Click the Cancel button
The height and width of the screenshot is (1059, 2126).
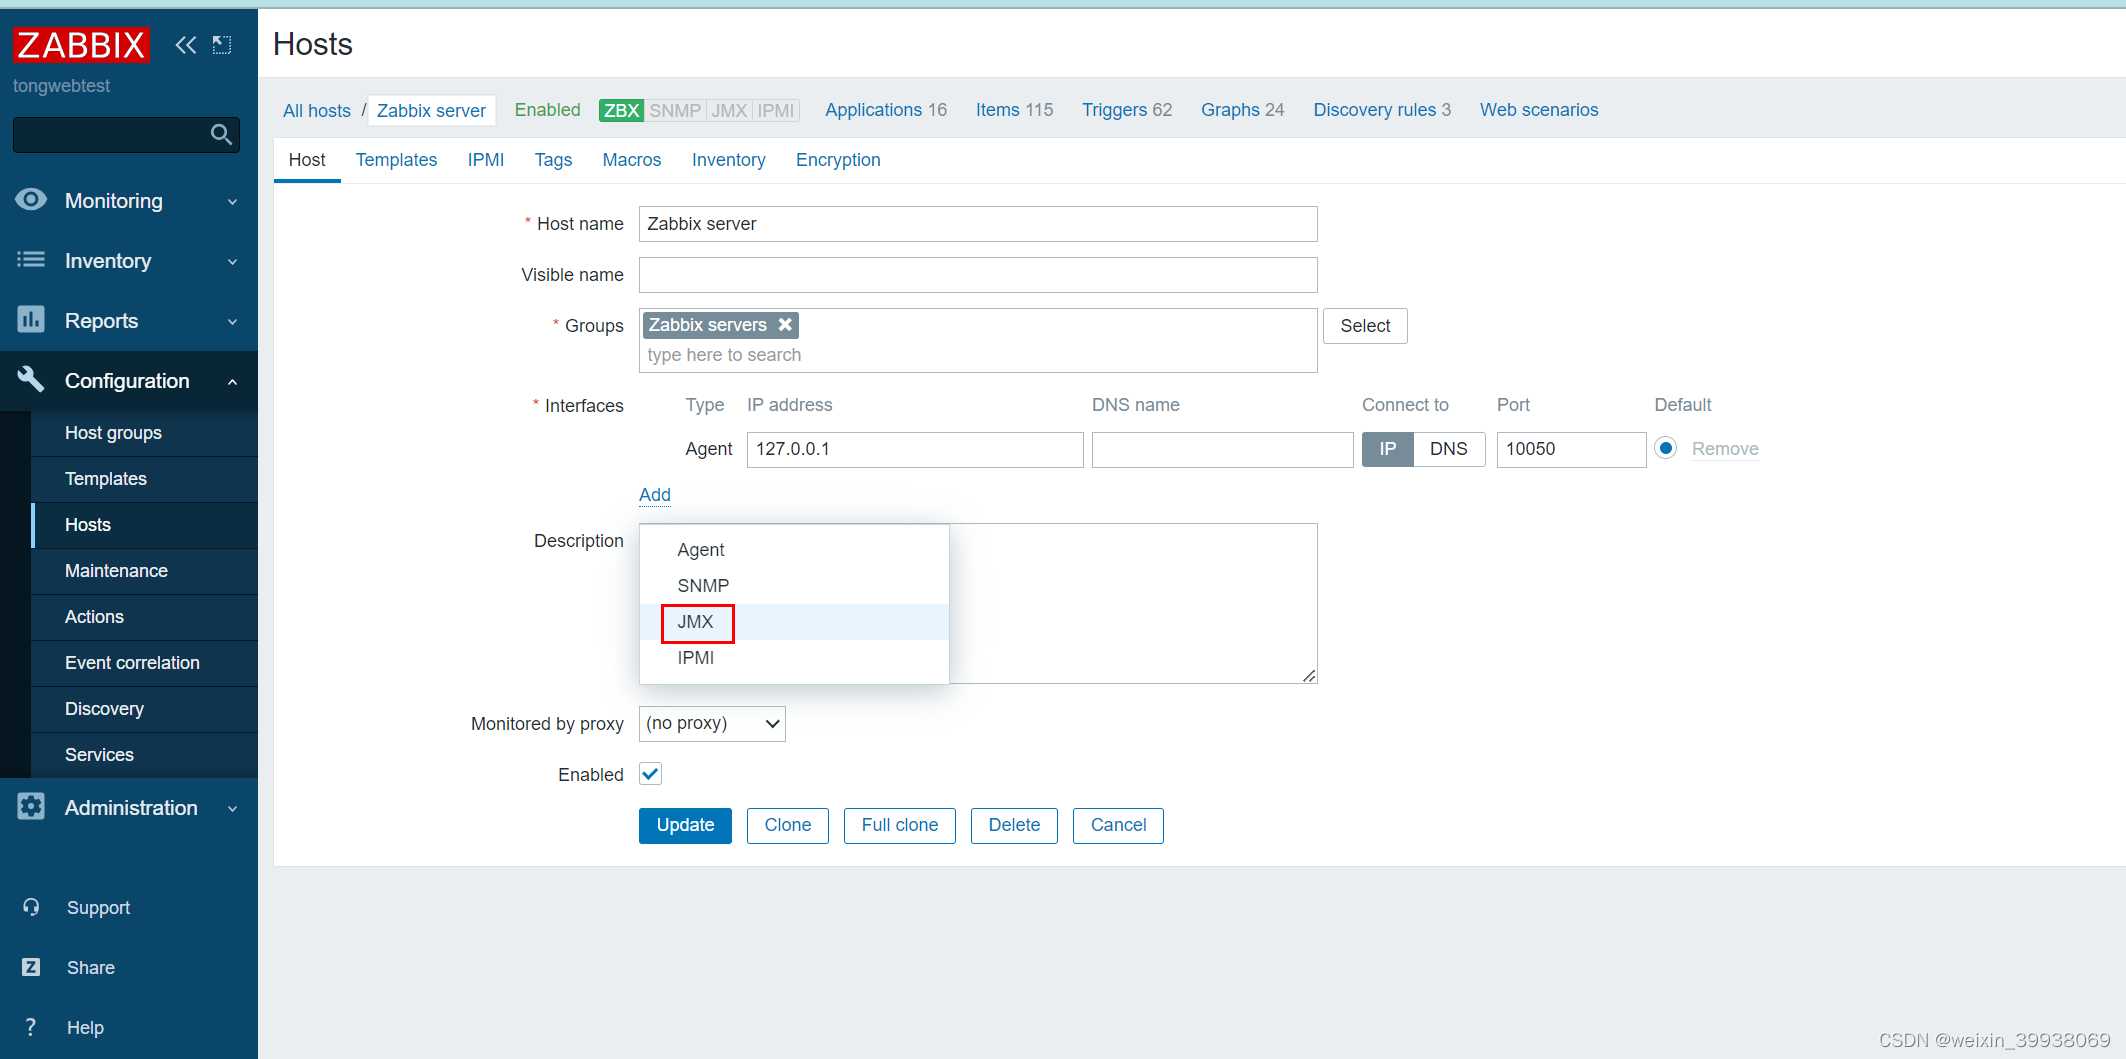click(1118, 825)
